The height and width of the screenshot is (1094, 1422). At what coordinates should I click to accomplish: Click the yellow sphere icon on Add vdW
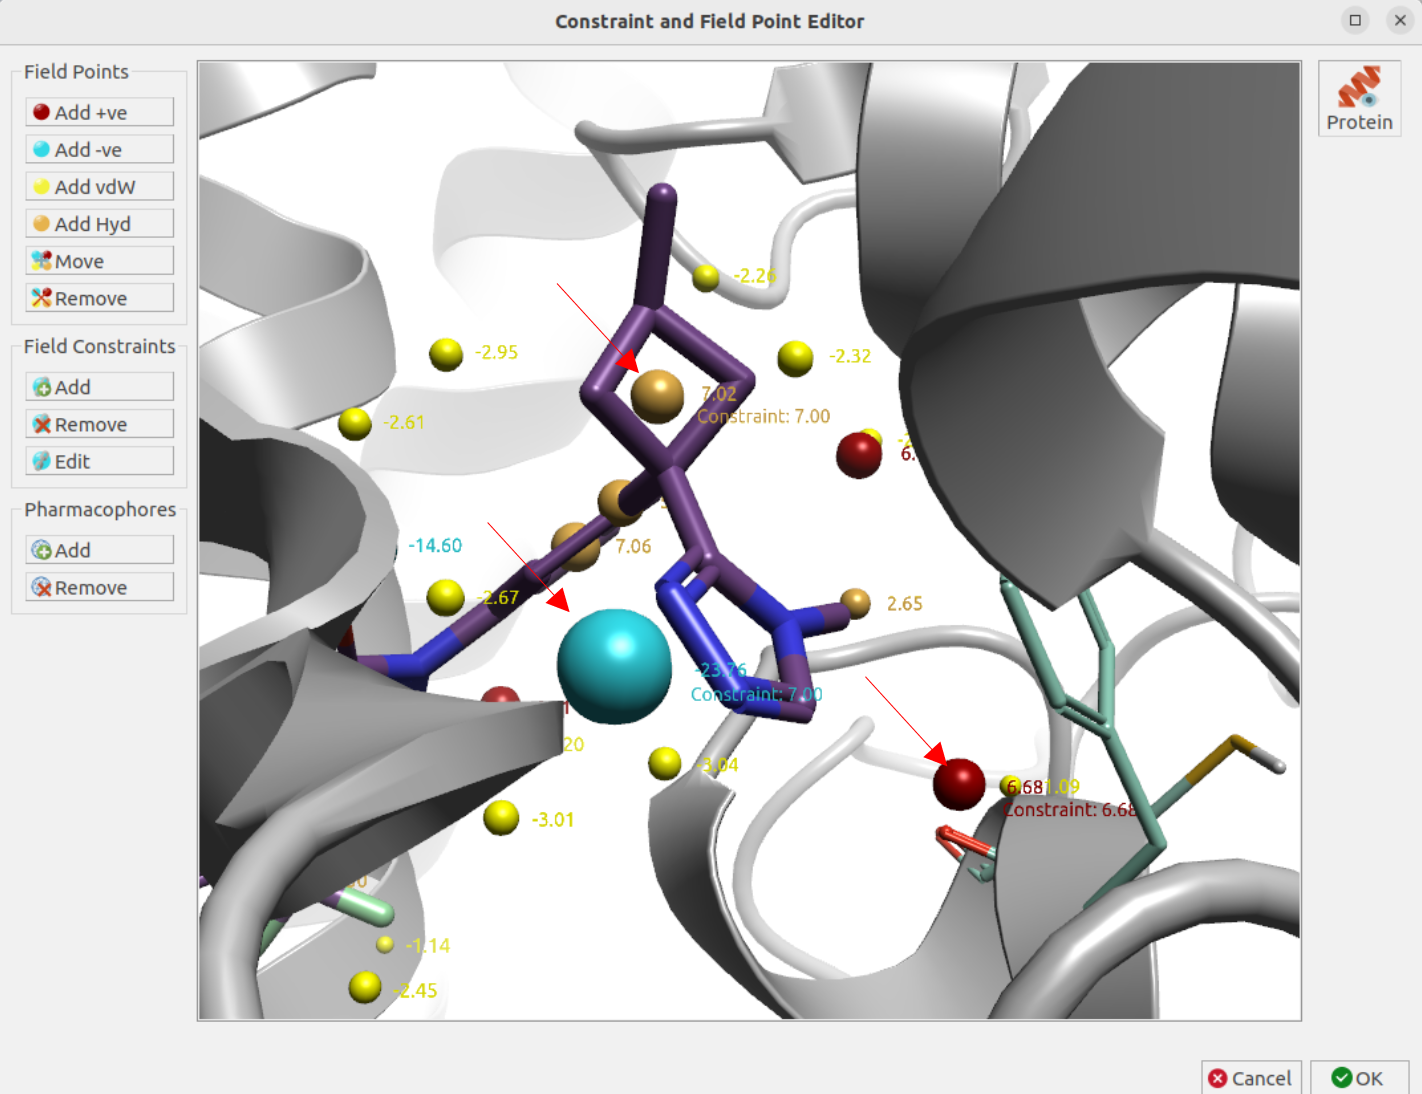41,186
